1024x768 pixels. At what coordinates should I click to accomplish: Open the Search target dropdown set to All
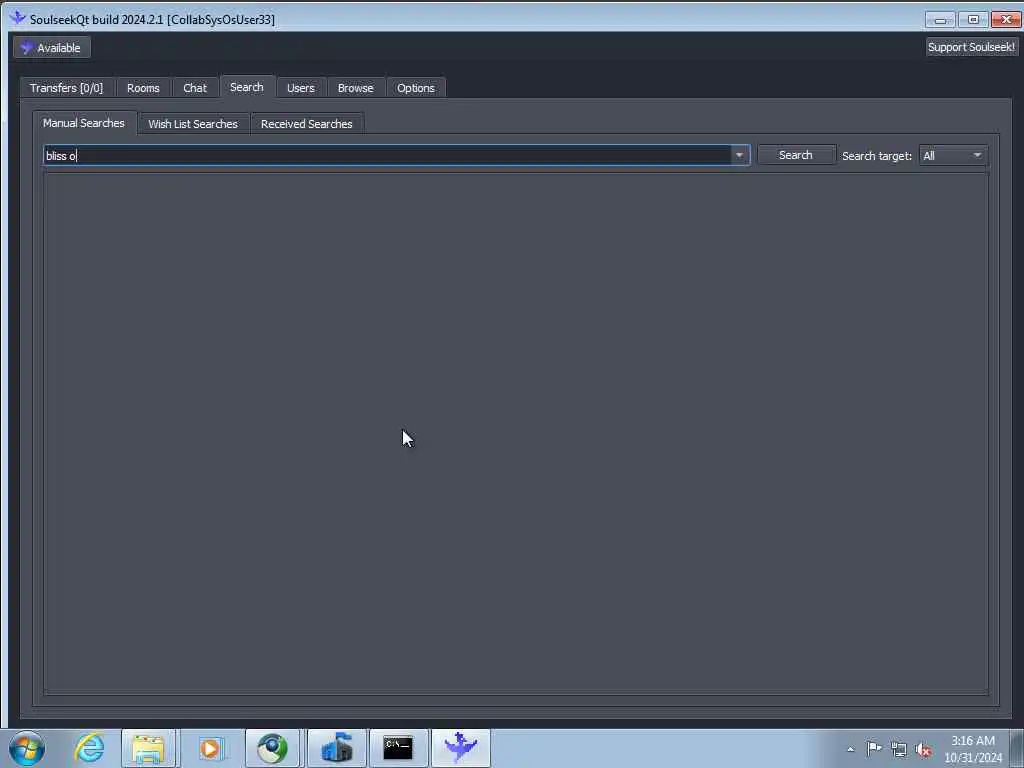952,155
